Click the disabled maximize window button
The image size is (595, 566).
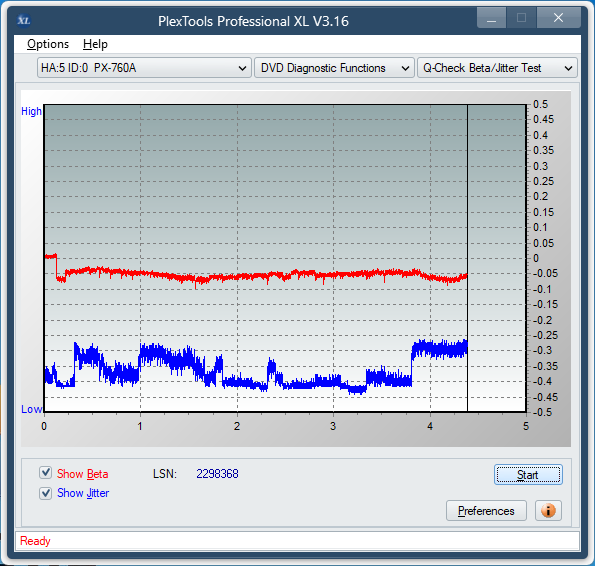[521, 18]
